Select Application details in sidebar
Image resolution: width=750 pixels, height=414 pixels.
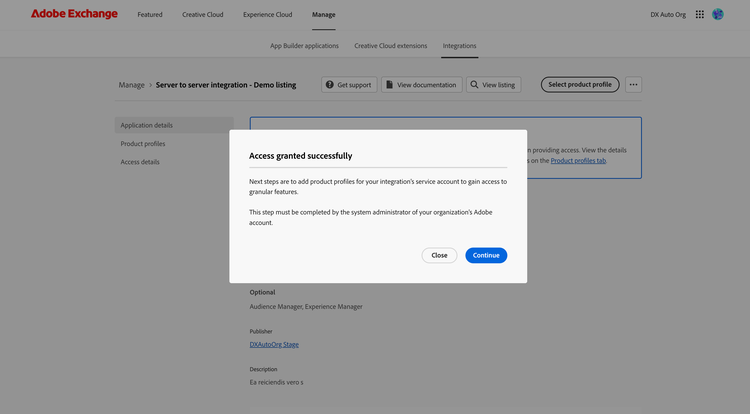pyautogui.click(x=174, y=125)
